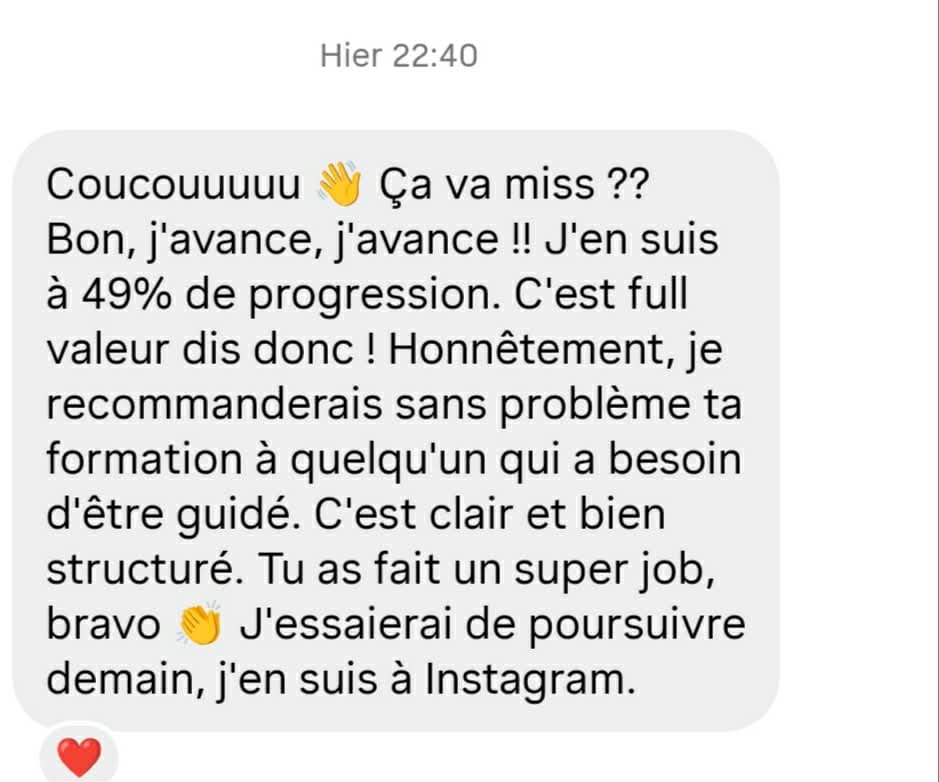Click the word valeur in the message
Viewport: 939px width, 782px height.
pos(108,348)
